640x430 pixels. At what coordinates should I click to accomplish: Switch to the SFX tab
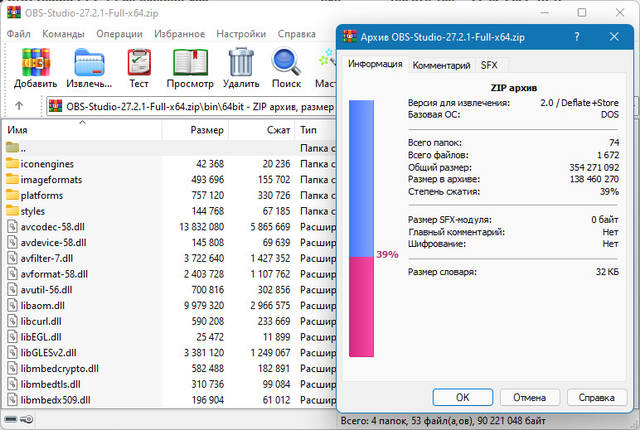(x=489, y=65)
